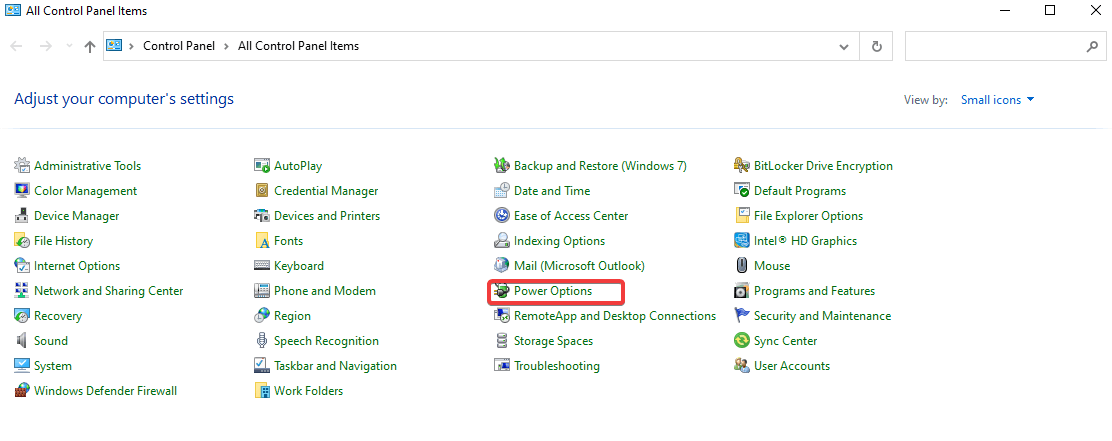Open the Internet Options globe icon

(22, 266)
